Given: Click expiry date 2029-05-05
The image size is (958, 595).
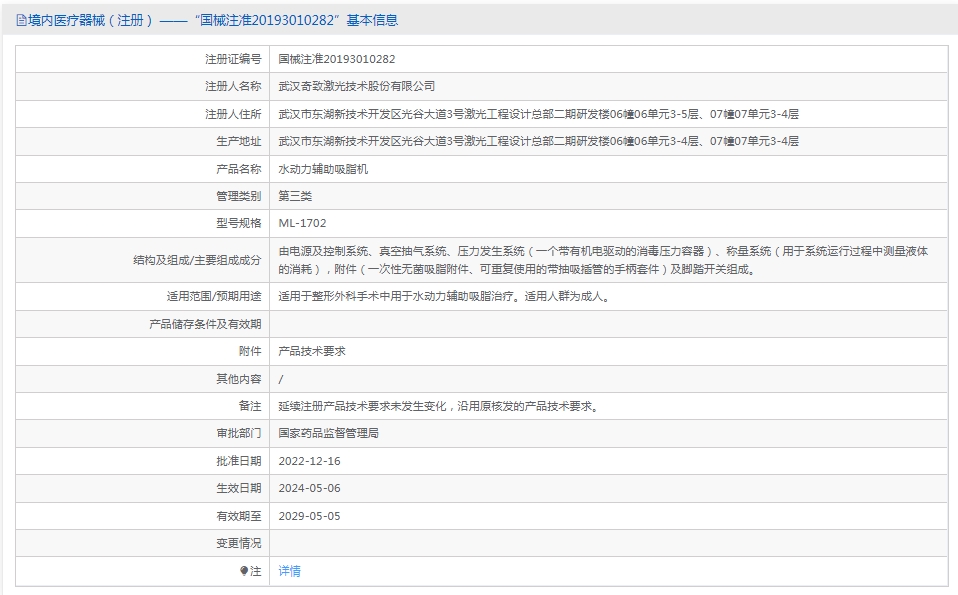Looking at the screenshot, I should pyautogui.click(x=309, y=516).
